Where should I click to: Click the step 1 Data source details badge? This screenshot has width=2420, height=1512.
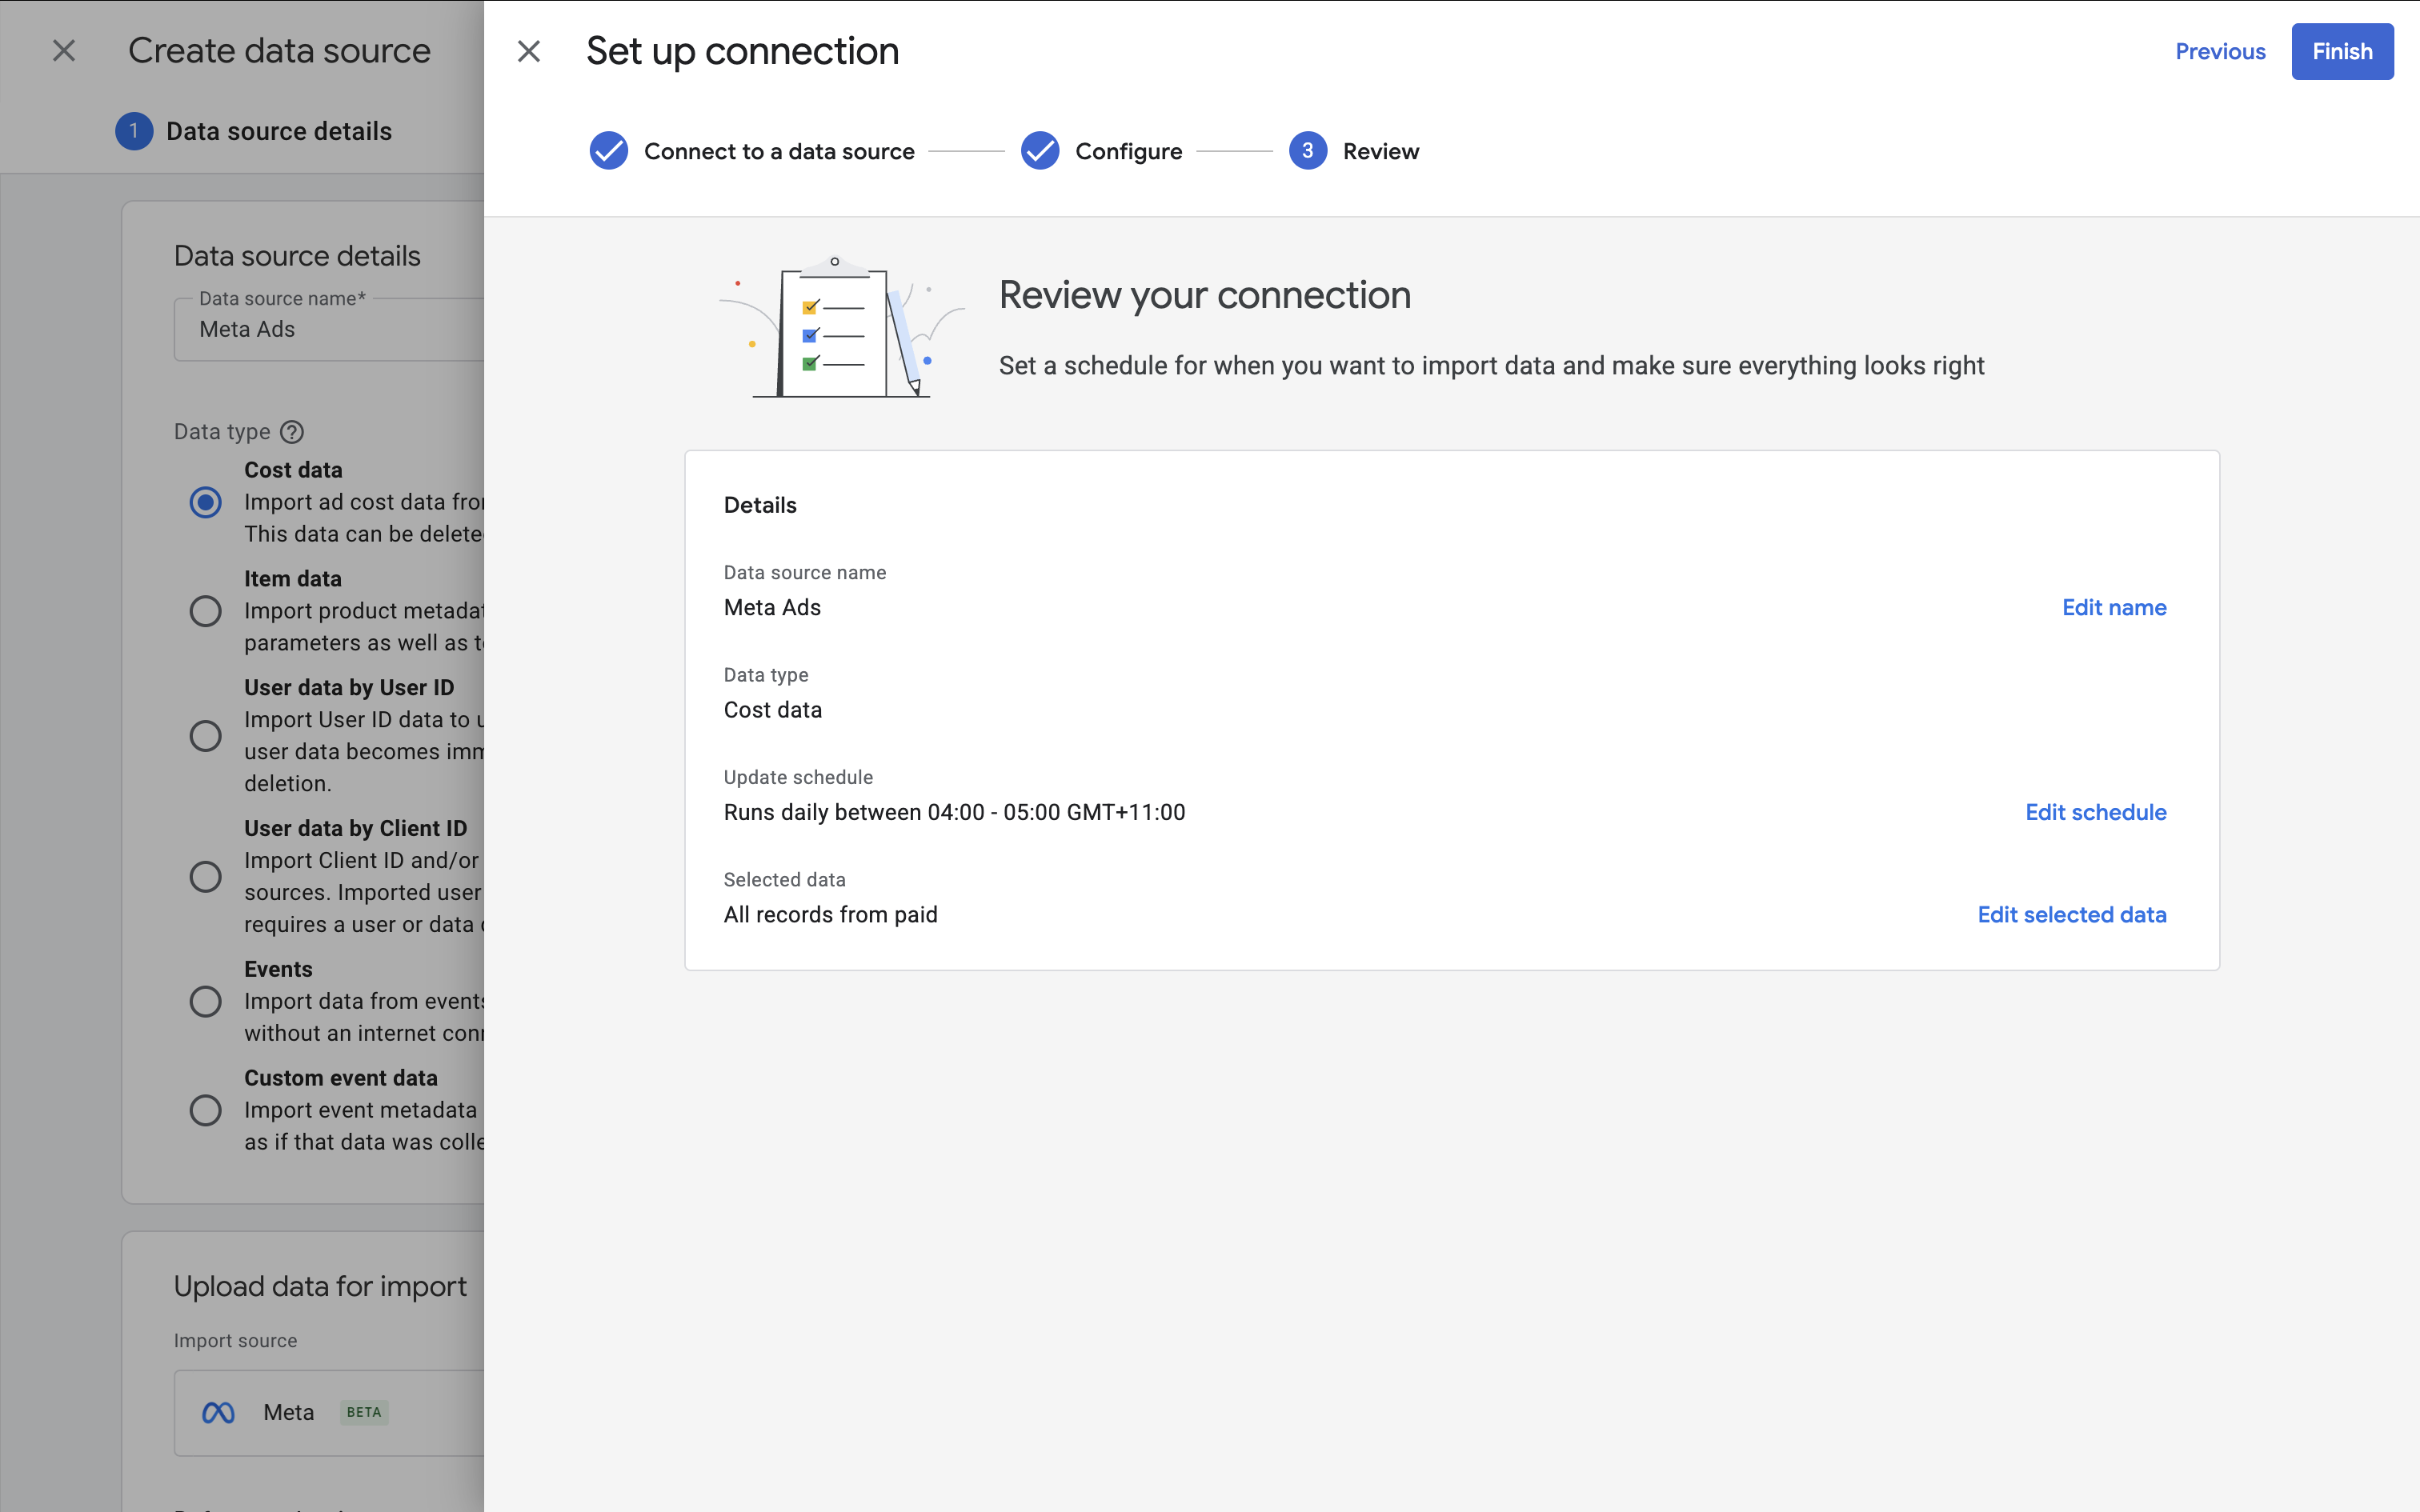pyautogui.click(x=134, y=131)
